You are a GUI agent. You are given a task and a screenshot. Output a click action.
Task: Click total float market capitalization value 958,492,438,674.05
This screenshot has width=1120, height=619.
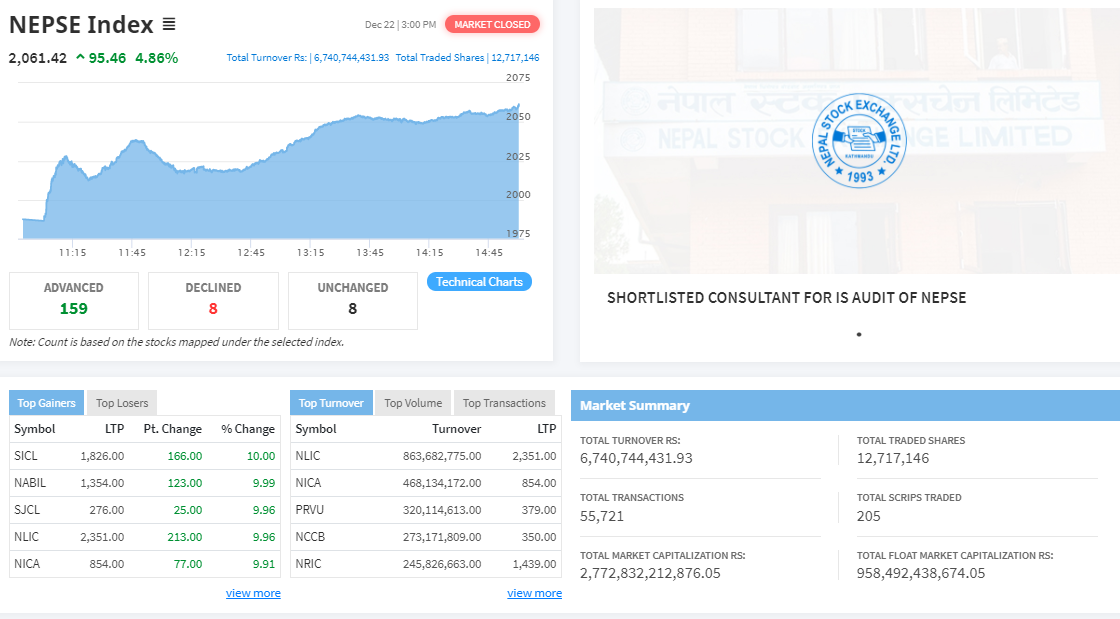pyautogui.click(x=921, y=573)
